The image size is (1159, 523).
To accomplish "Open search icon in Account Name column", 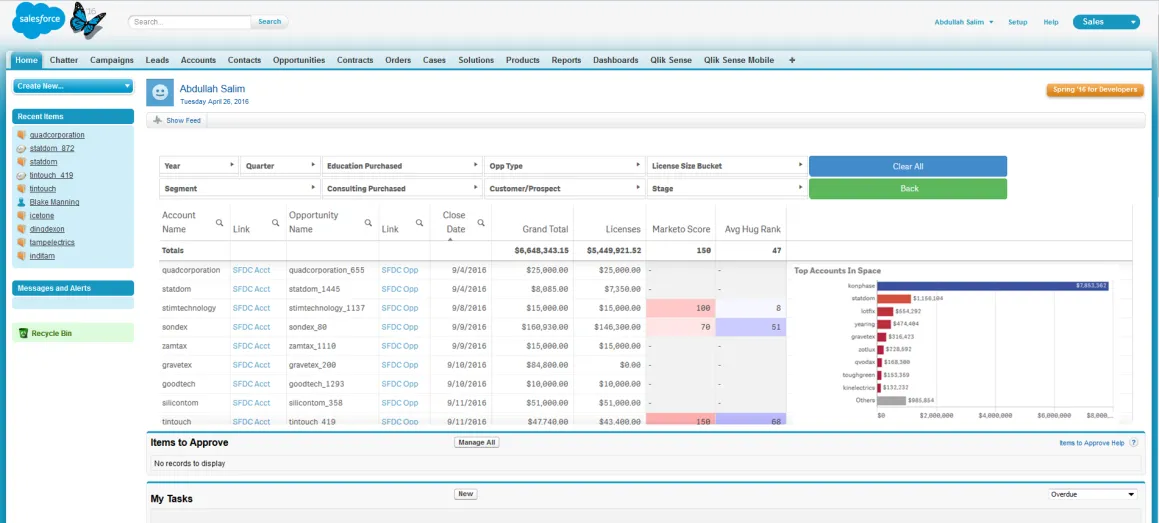I will click(x=220, y=222).
